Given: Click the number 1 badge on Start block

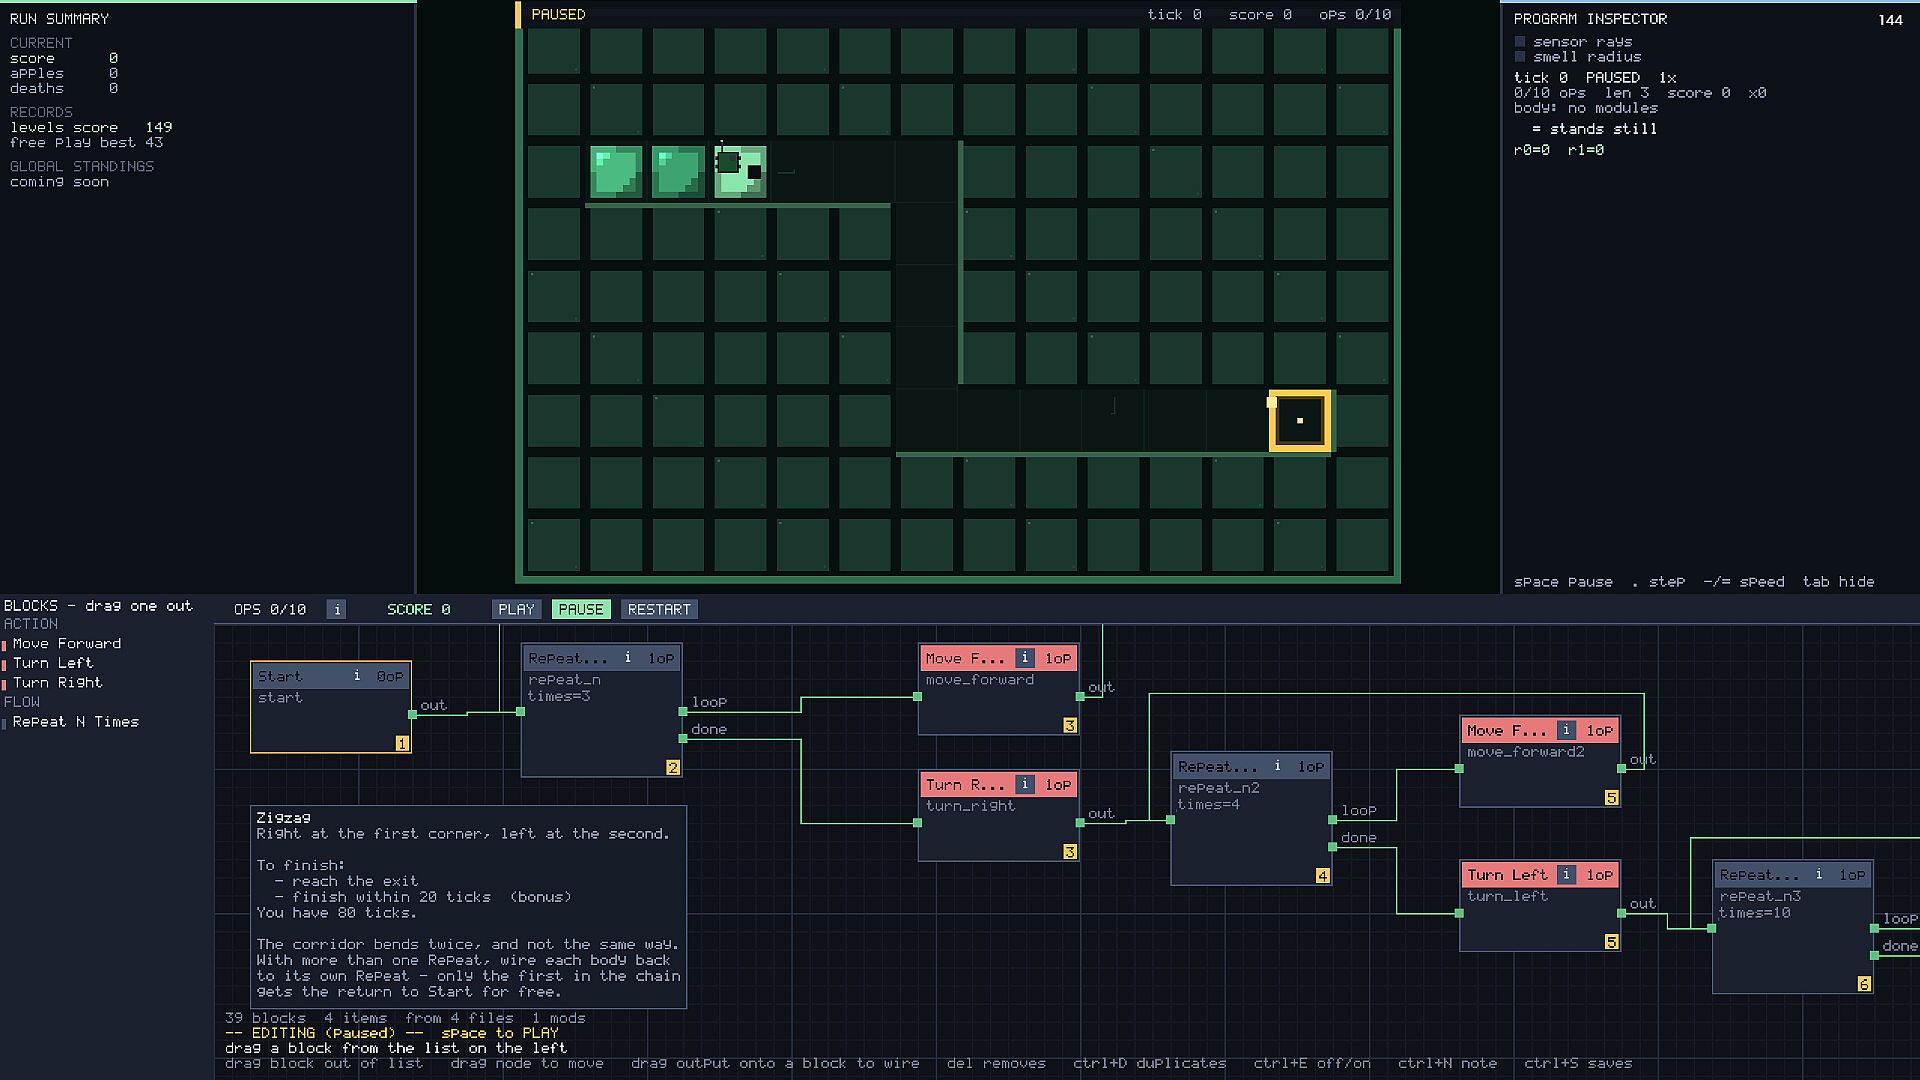Looking at the screenshot, I should click(x=402, y=743).
